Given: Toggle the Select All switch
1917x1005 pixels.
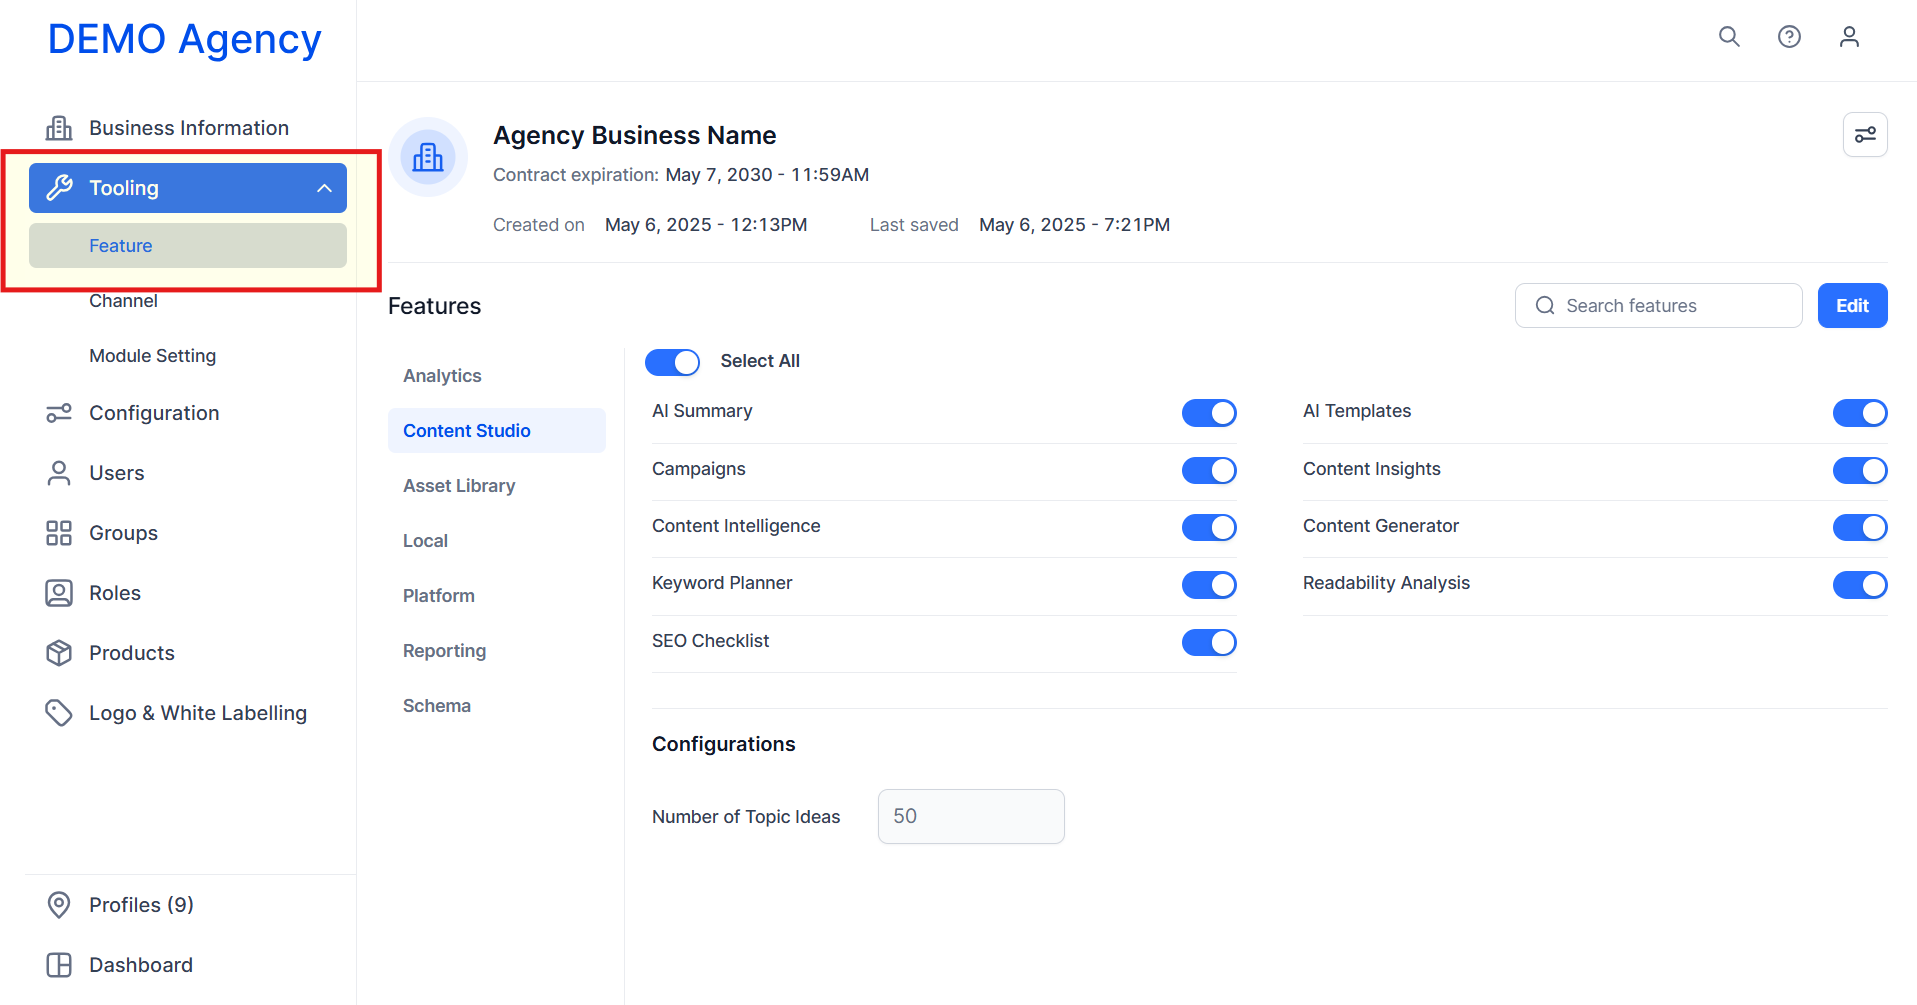Looking at the screenshot, I should [x=672, y=362].
